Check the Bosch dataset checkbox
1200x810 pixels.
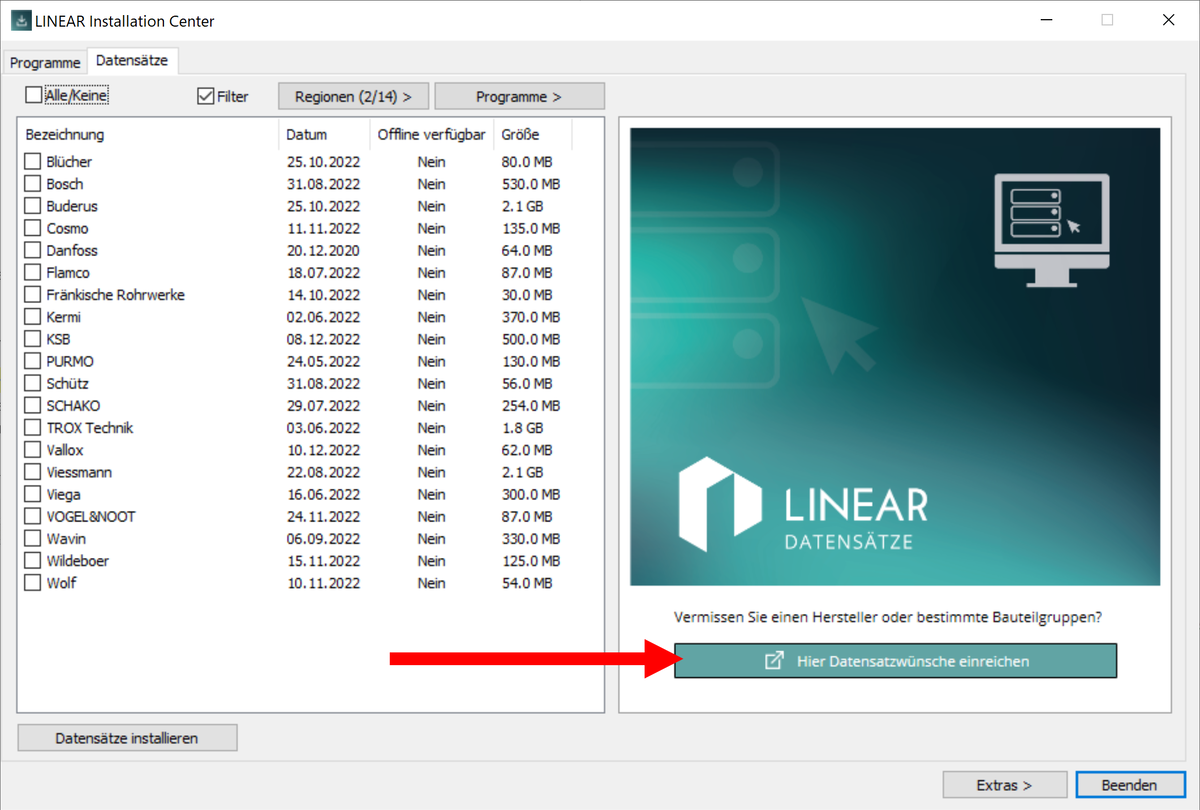point(33,183)
